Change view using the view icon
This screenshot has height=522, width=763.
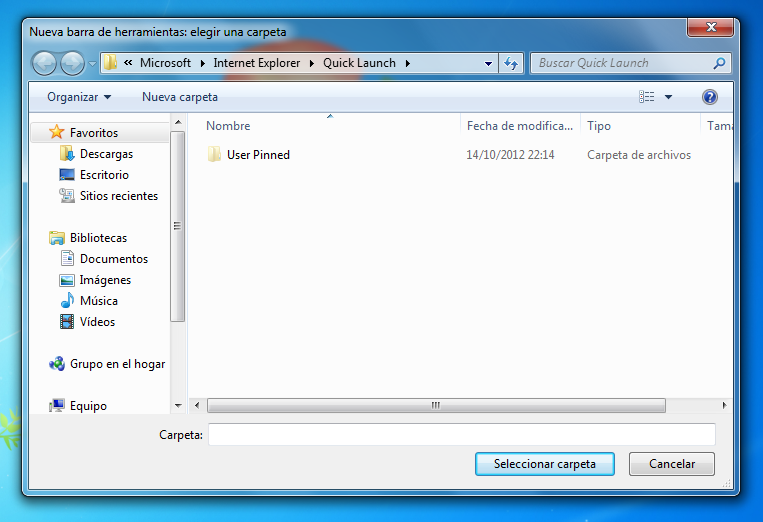point(646,97)
